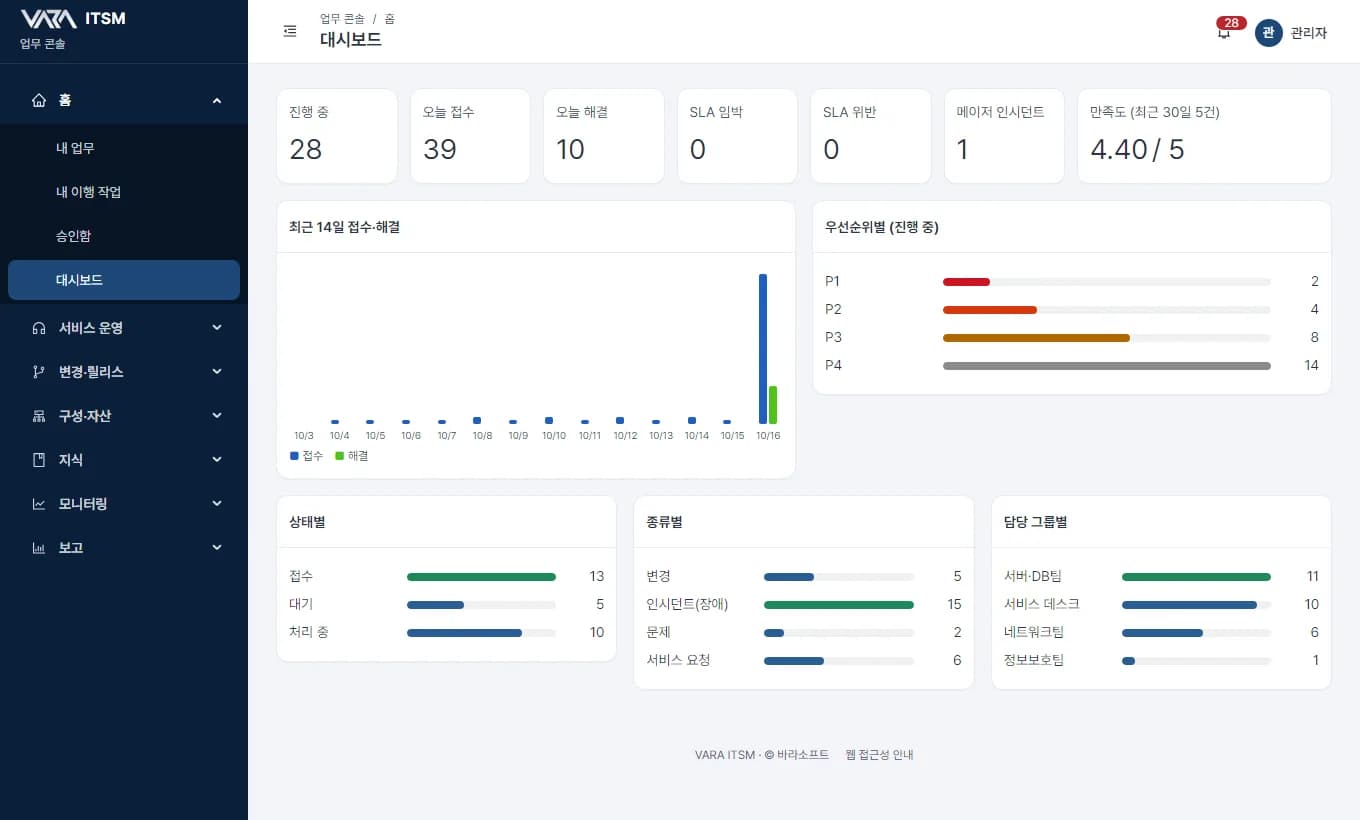The width and height of the screenshot is (1360, 820).
Task: Click the headset icon for 서비스 운영
Action: click(39, 328)
